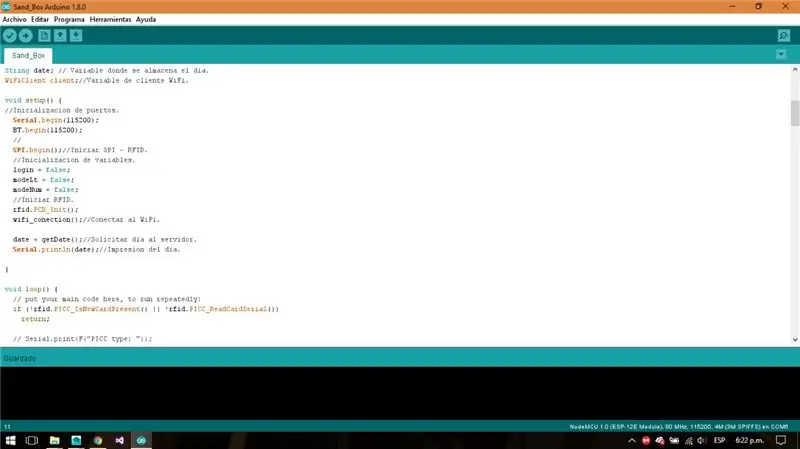
Task: Click the 'wifi_conection();' code line
Action: click(x=86, y=219)
